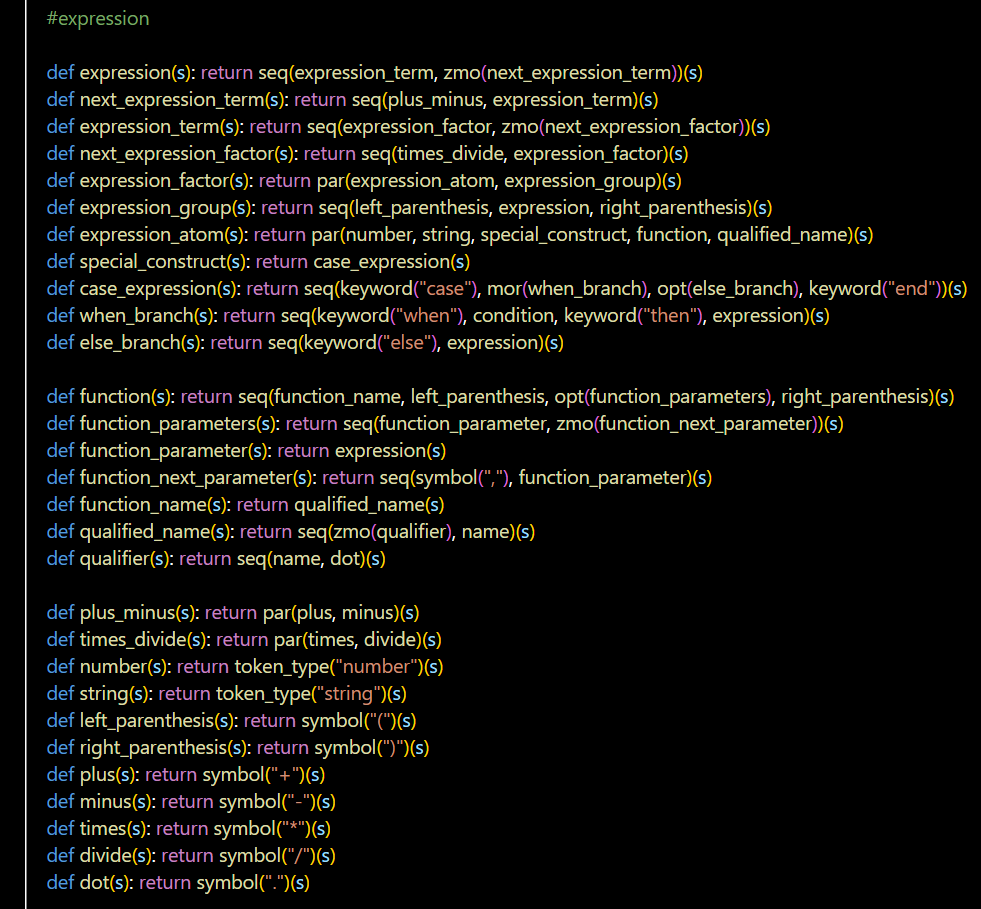
Task: Click the 'def plus(s)' definition name
Action: pyautogui.click(x=98, y=773)
